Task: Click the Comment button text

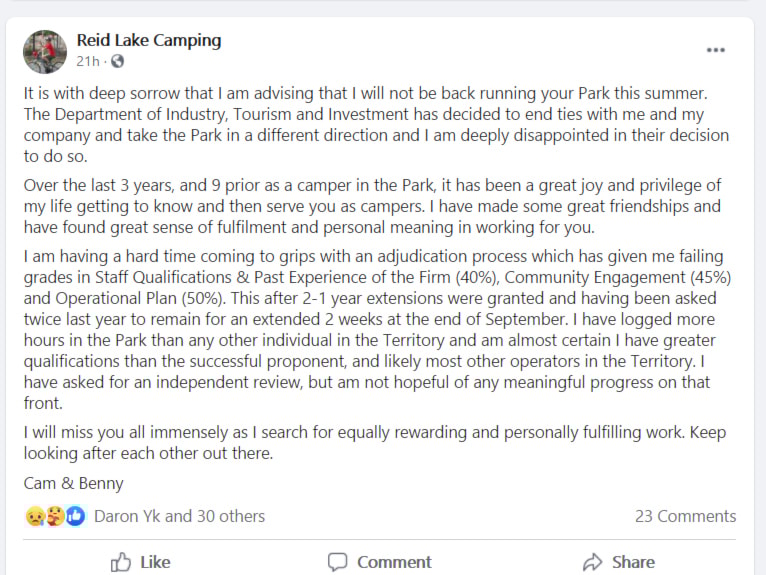Action: tap(394, 562)
